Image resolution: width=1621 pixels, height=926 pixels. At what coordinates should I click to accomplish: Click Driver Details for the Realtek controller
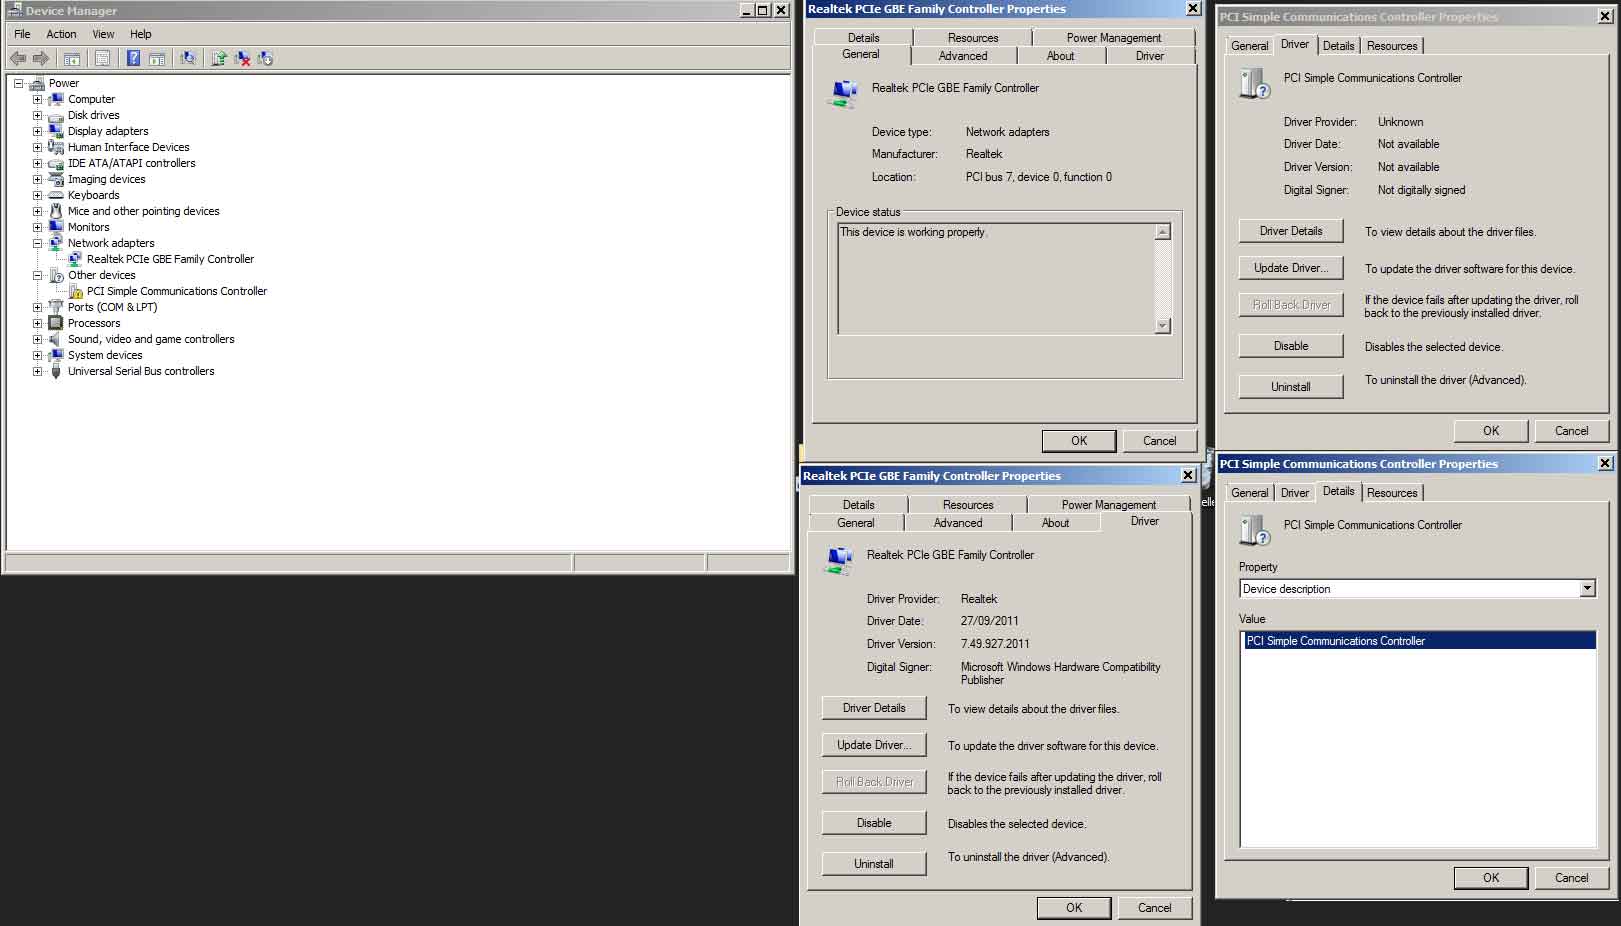pos(873,708)
